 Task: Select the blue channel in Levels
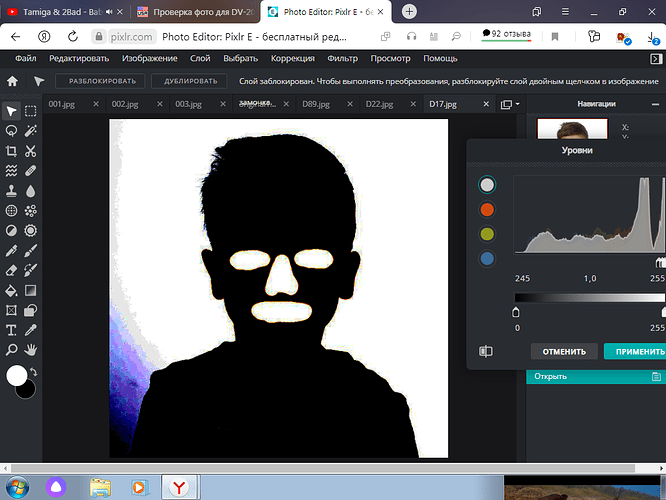click(x=487, y=258)
